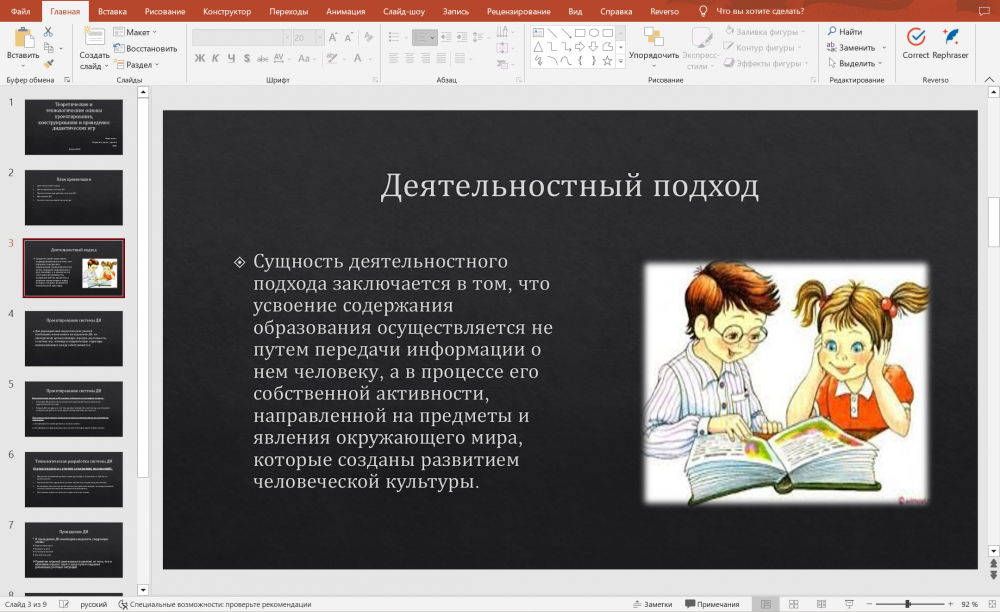Switch to the Слайд-шоу tab
Viewport: 1000px width, 612px height.
click(404, 11)
